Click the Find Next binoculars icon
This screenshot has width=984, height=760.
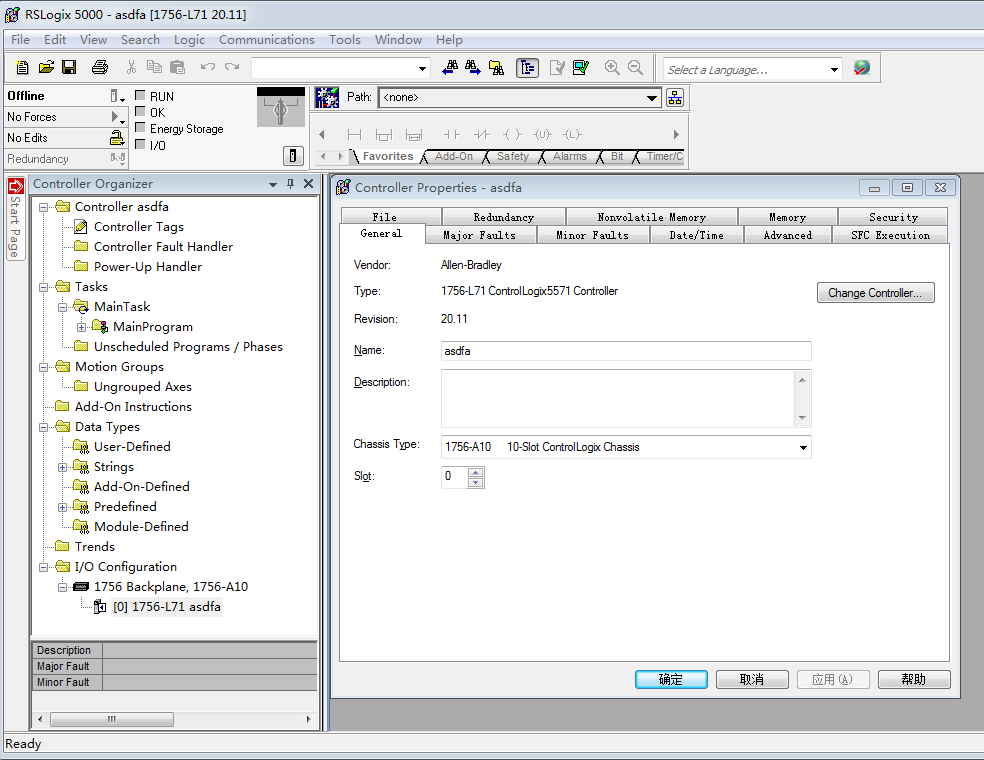point(473,68)
